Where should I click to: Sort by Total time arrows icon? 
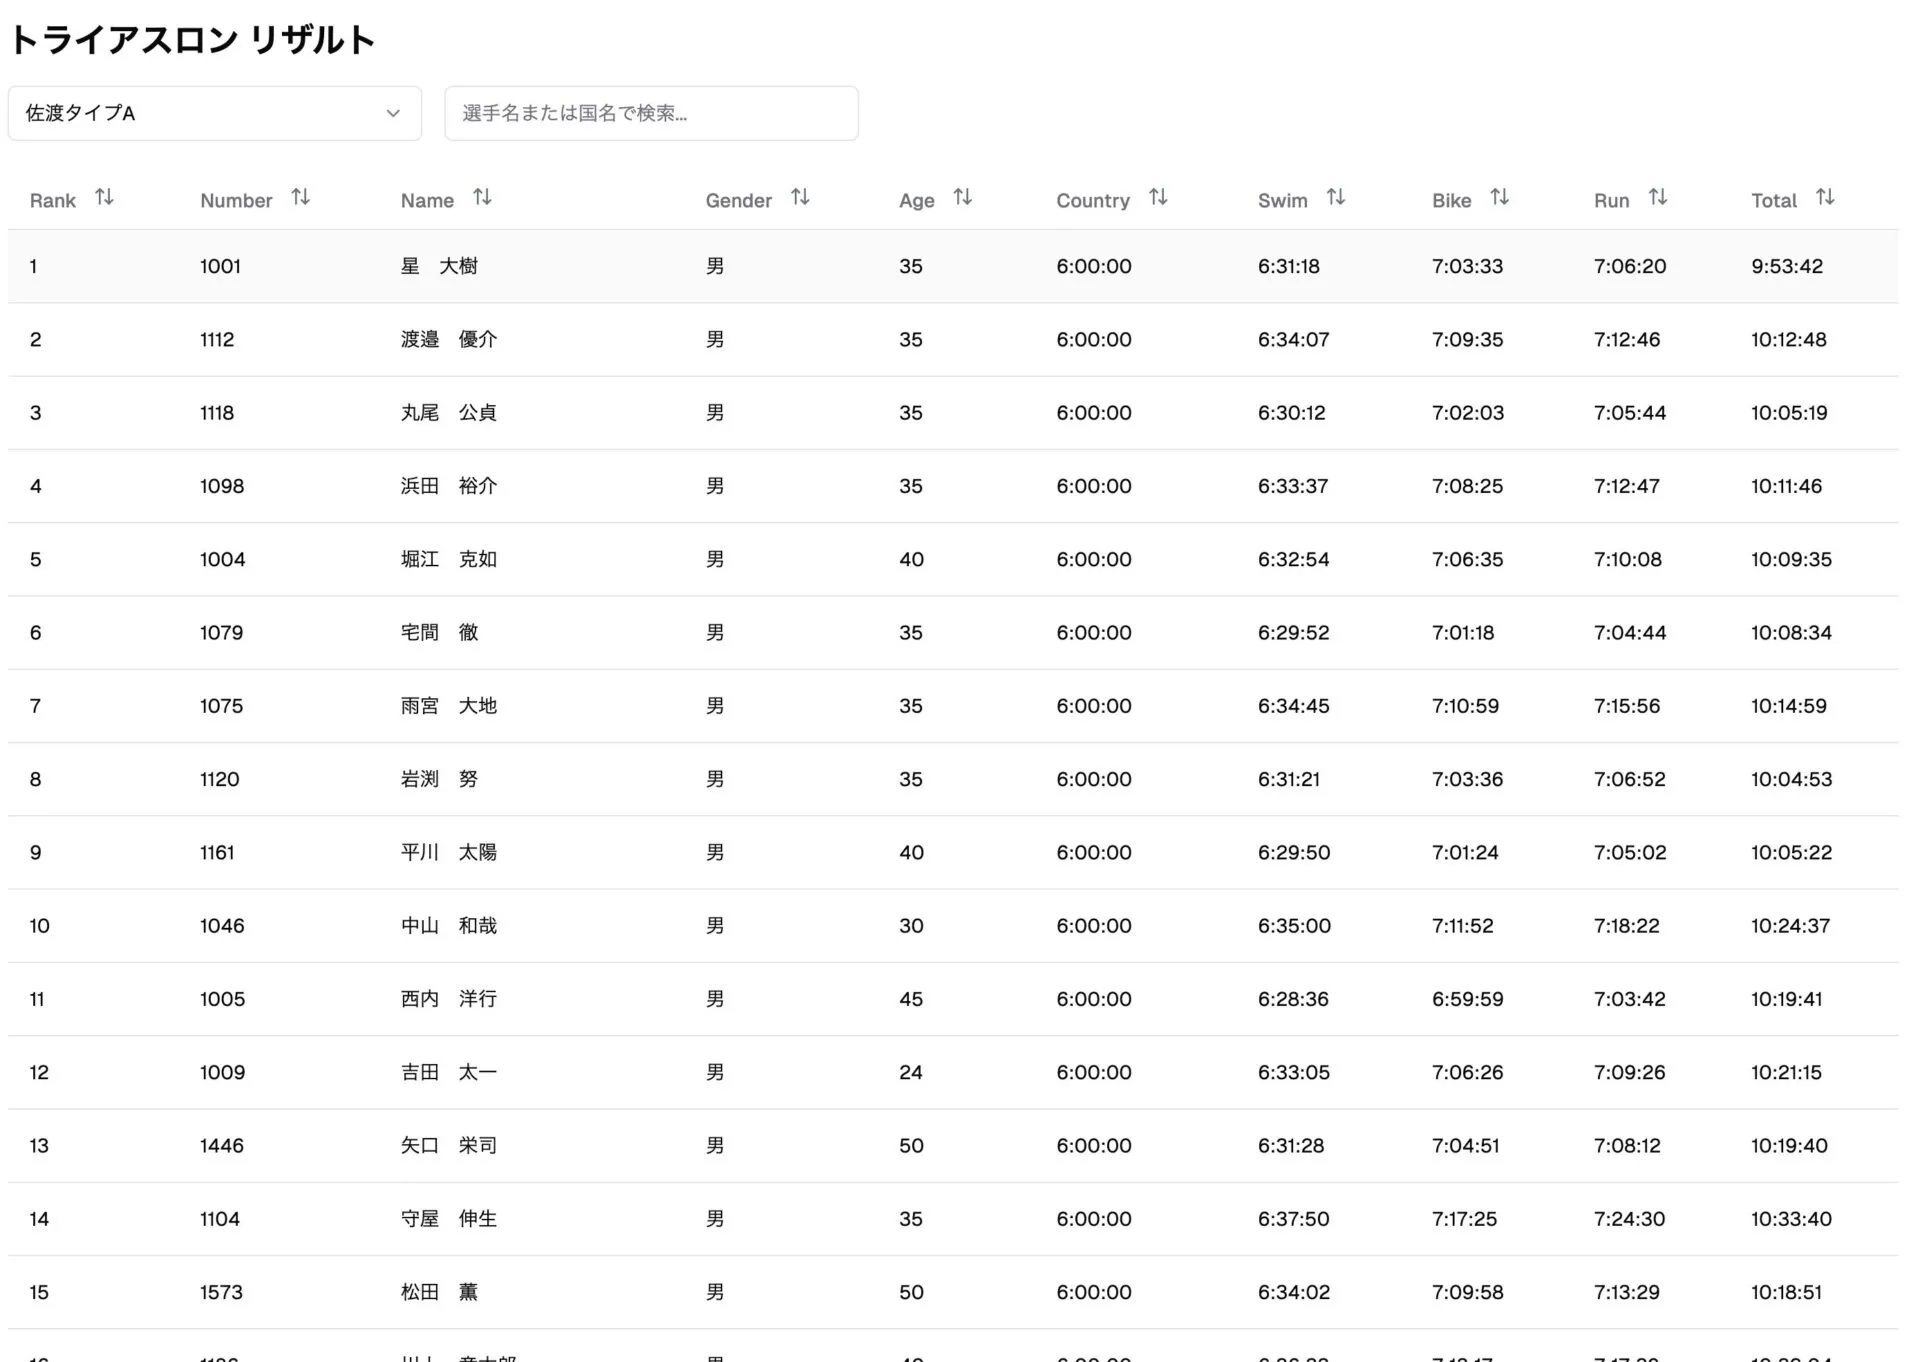1825,198
